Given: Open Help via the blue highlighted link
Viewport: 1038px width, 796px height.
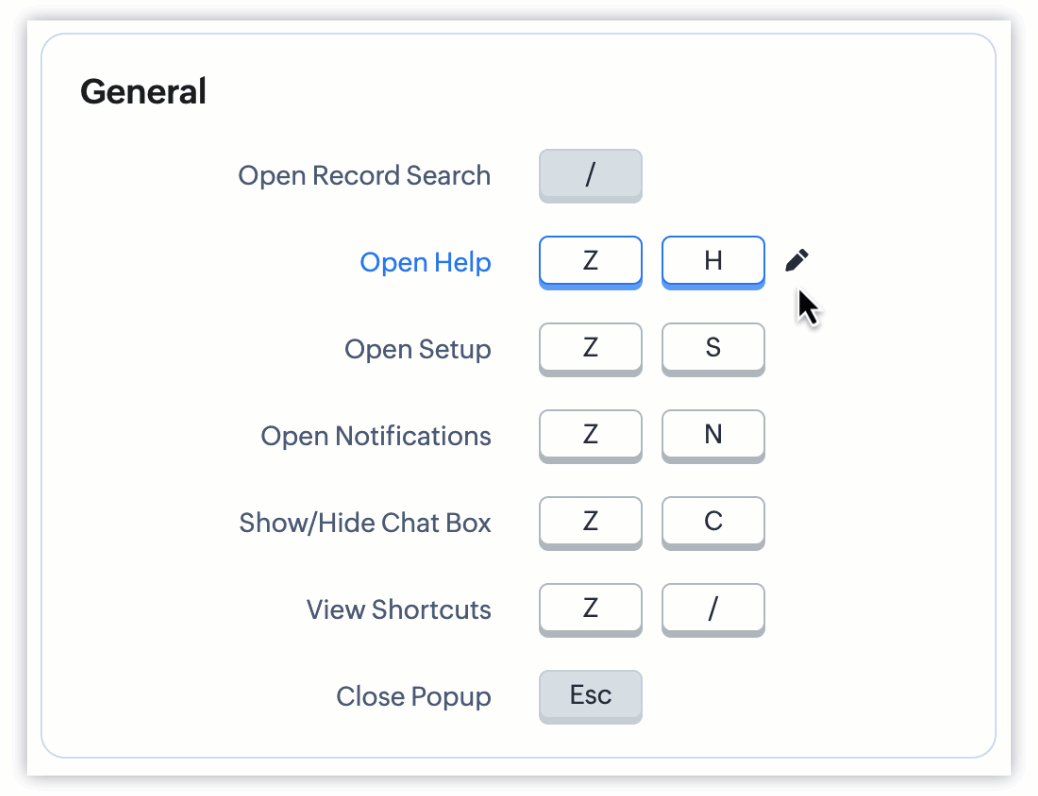Looking at the screenshot, I should [425, 262].
